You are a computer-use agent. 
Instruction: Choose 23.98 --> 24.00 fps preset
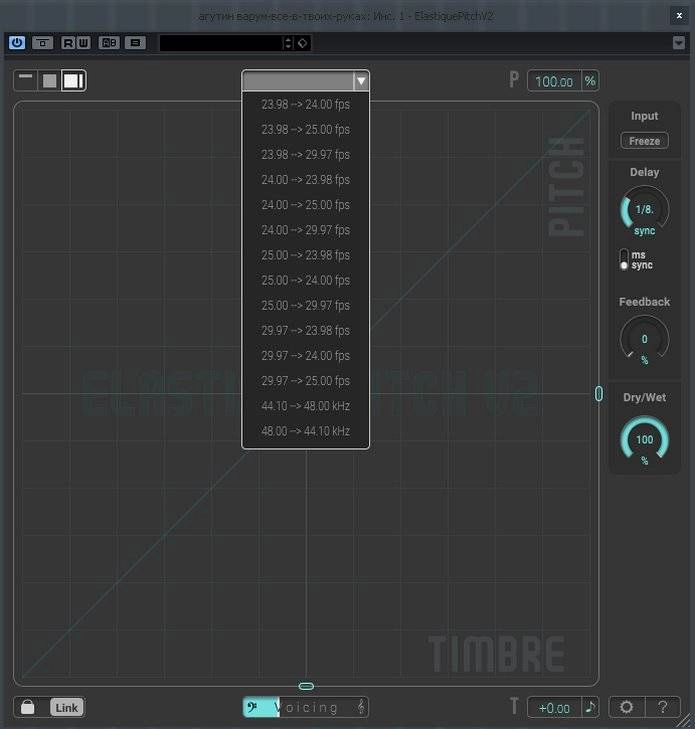305,104
